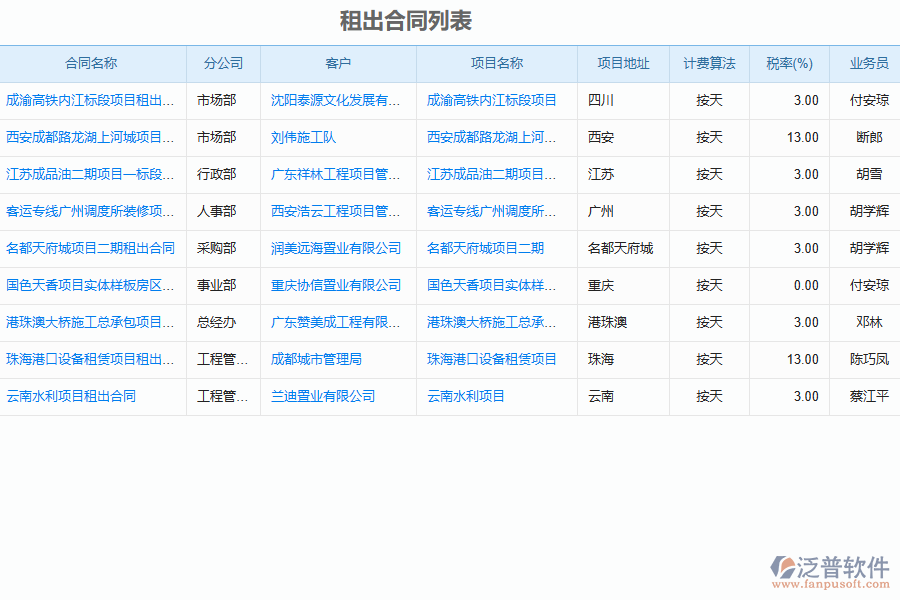The image size is (900, 600).
Task: Select customer 成都城市管理局
Action: pyautogui.click(x=316, y=359)
